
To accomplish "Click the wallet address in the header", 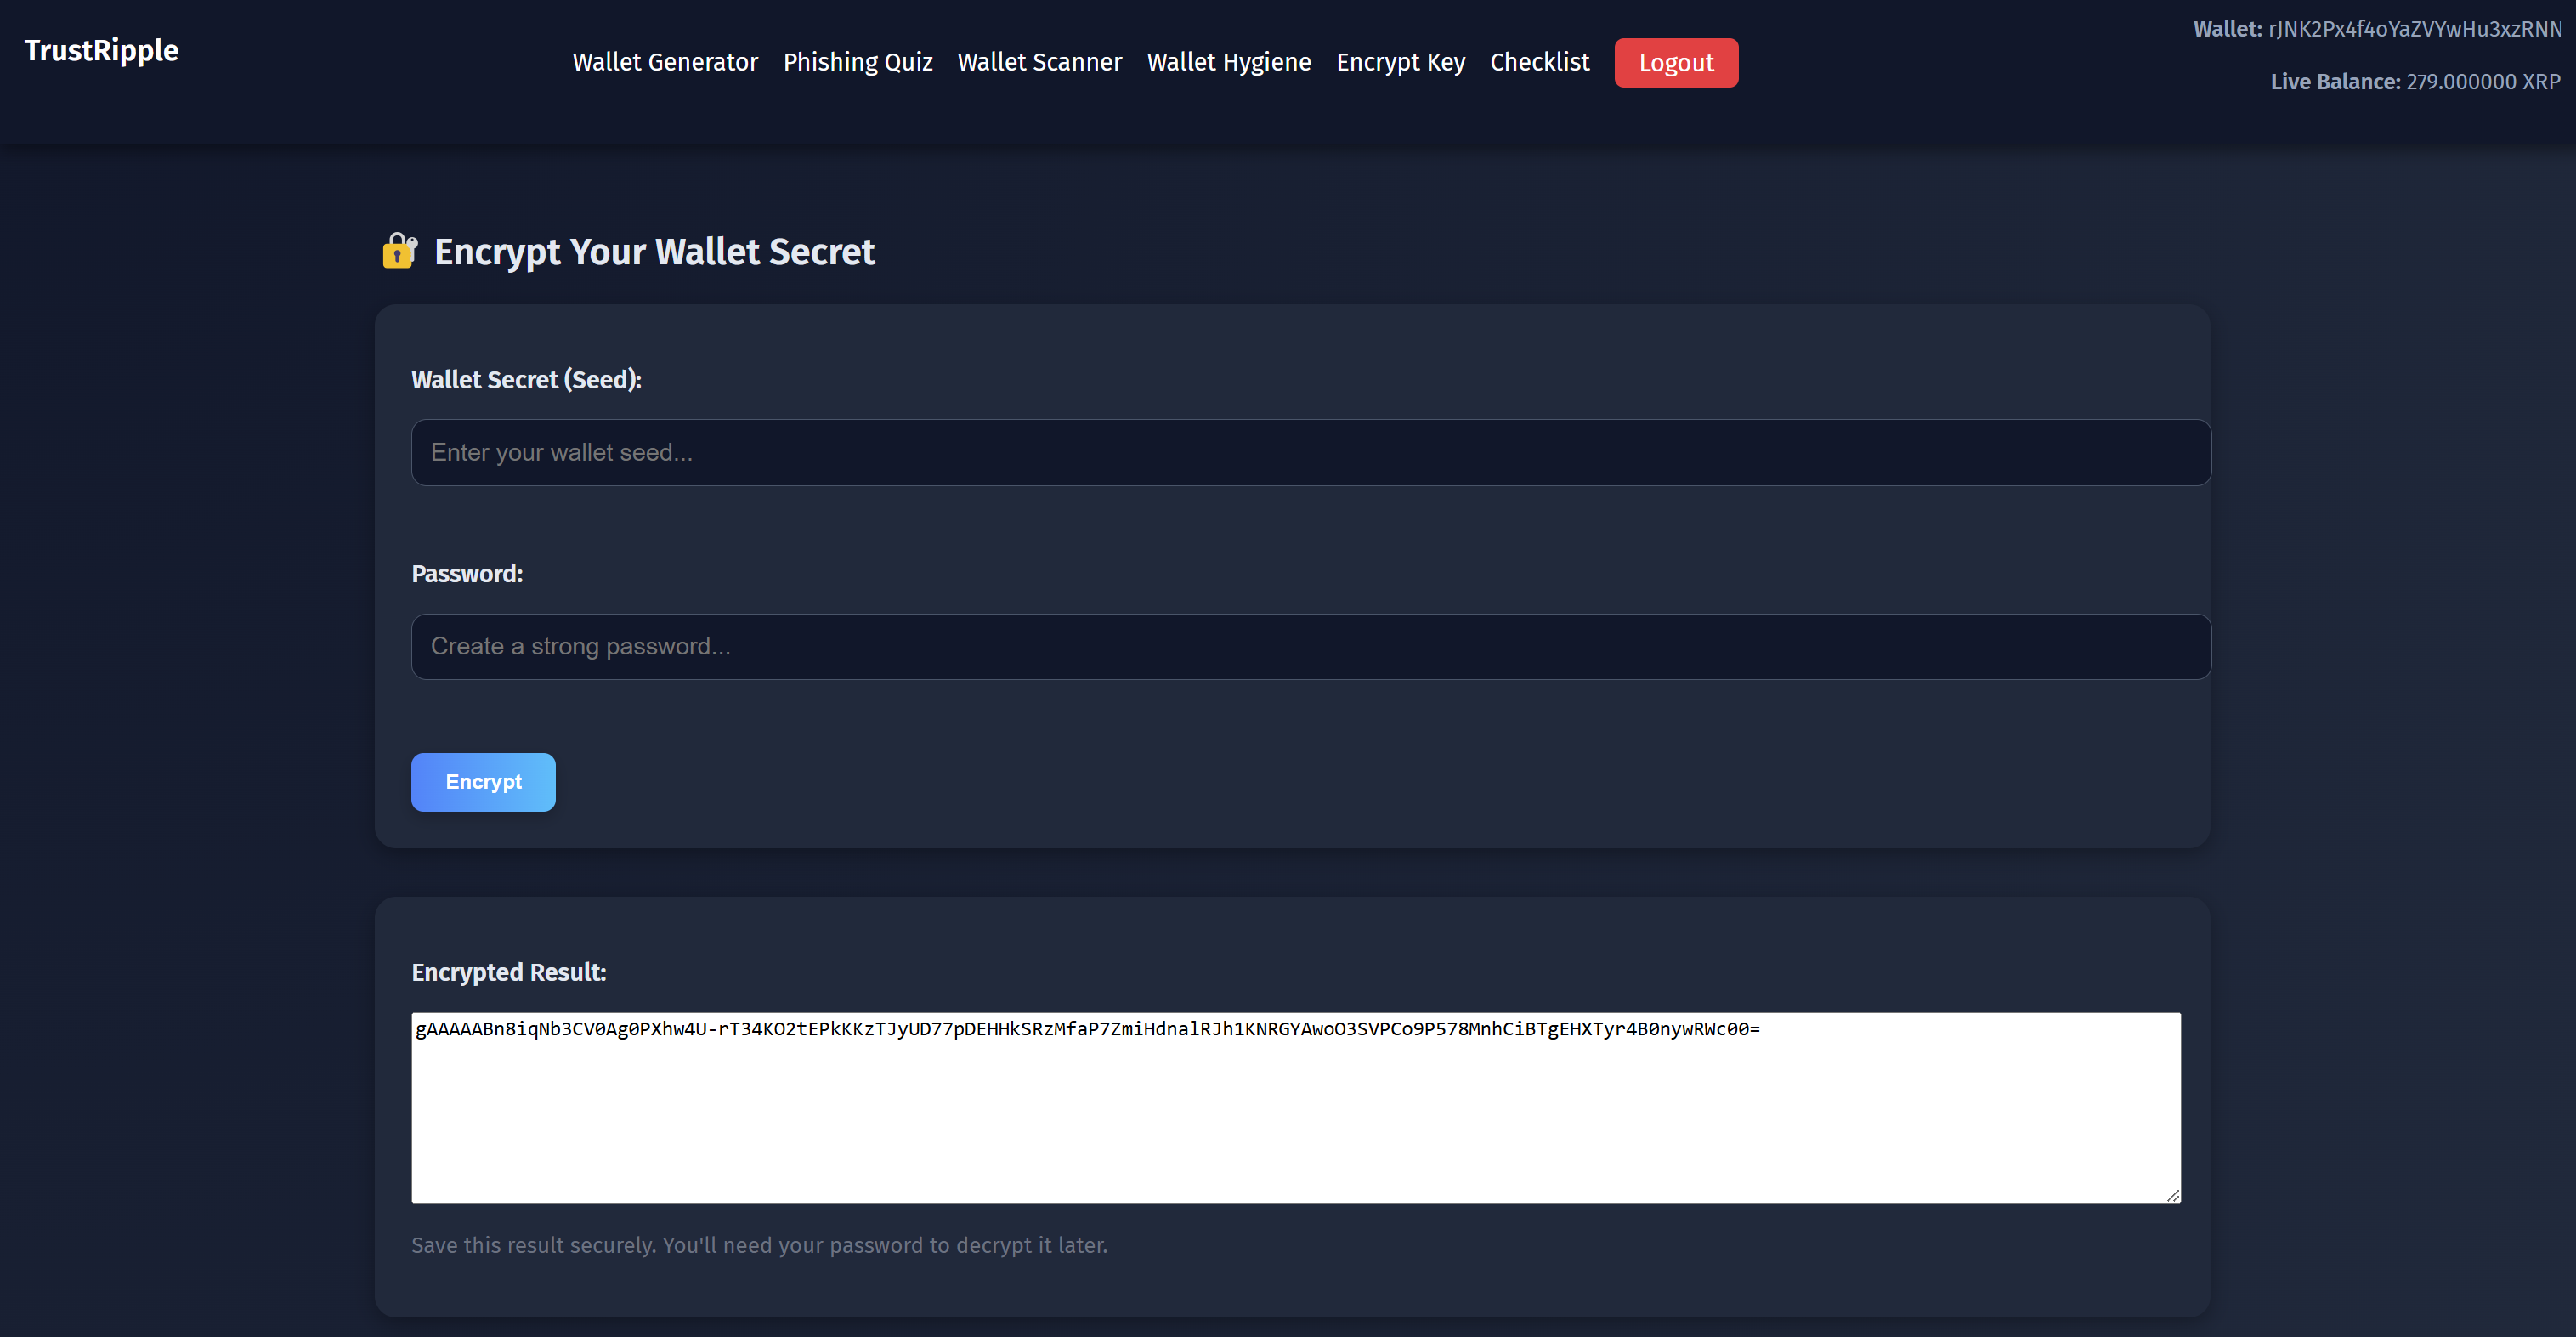I will coord(2413,29).
